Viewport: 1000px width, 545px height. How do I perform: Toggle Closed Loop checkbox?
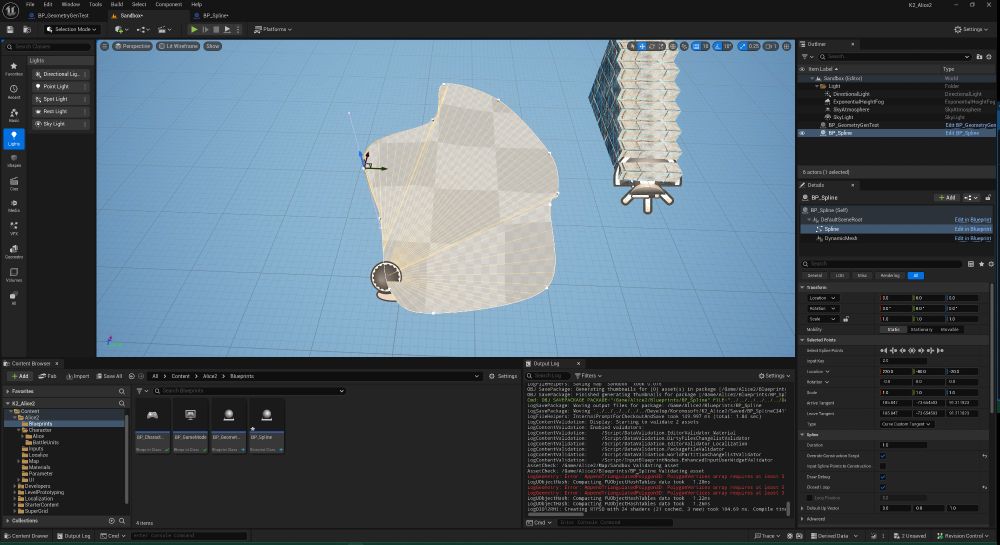tap(883, 487)
